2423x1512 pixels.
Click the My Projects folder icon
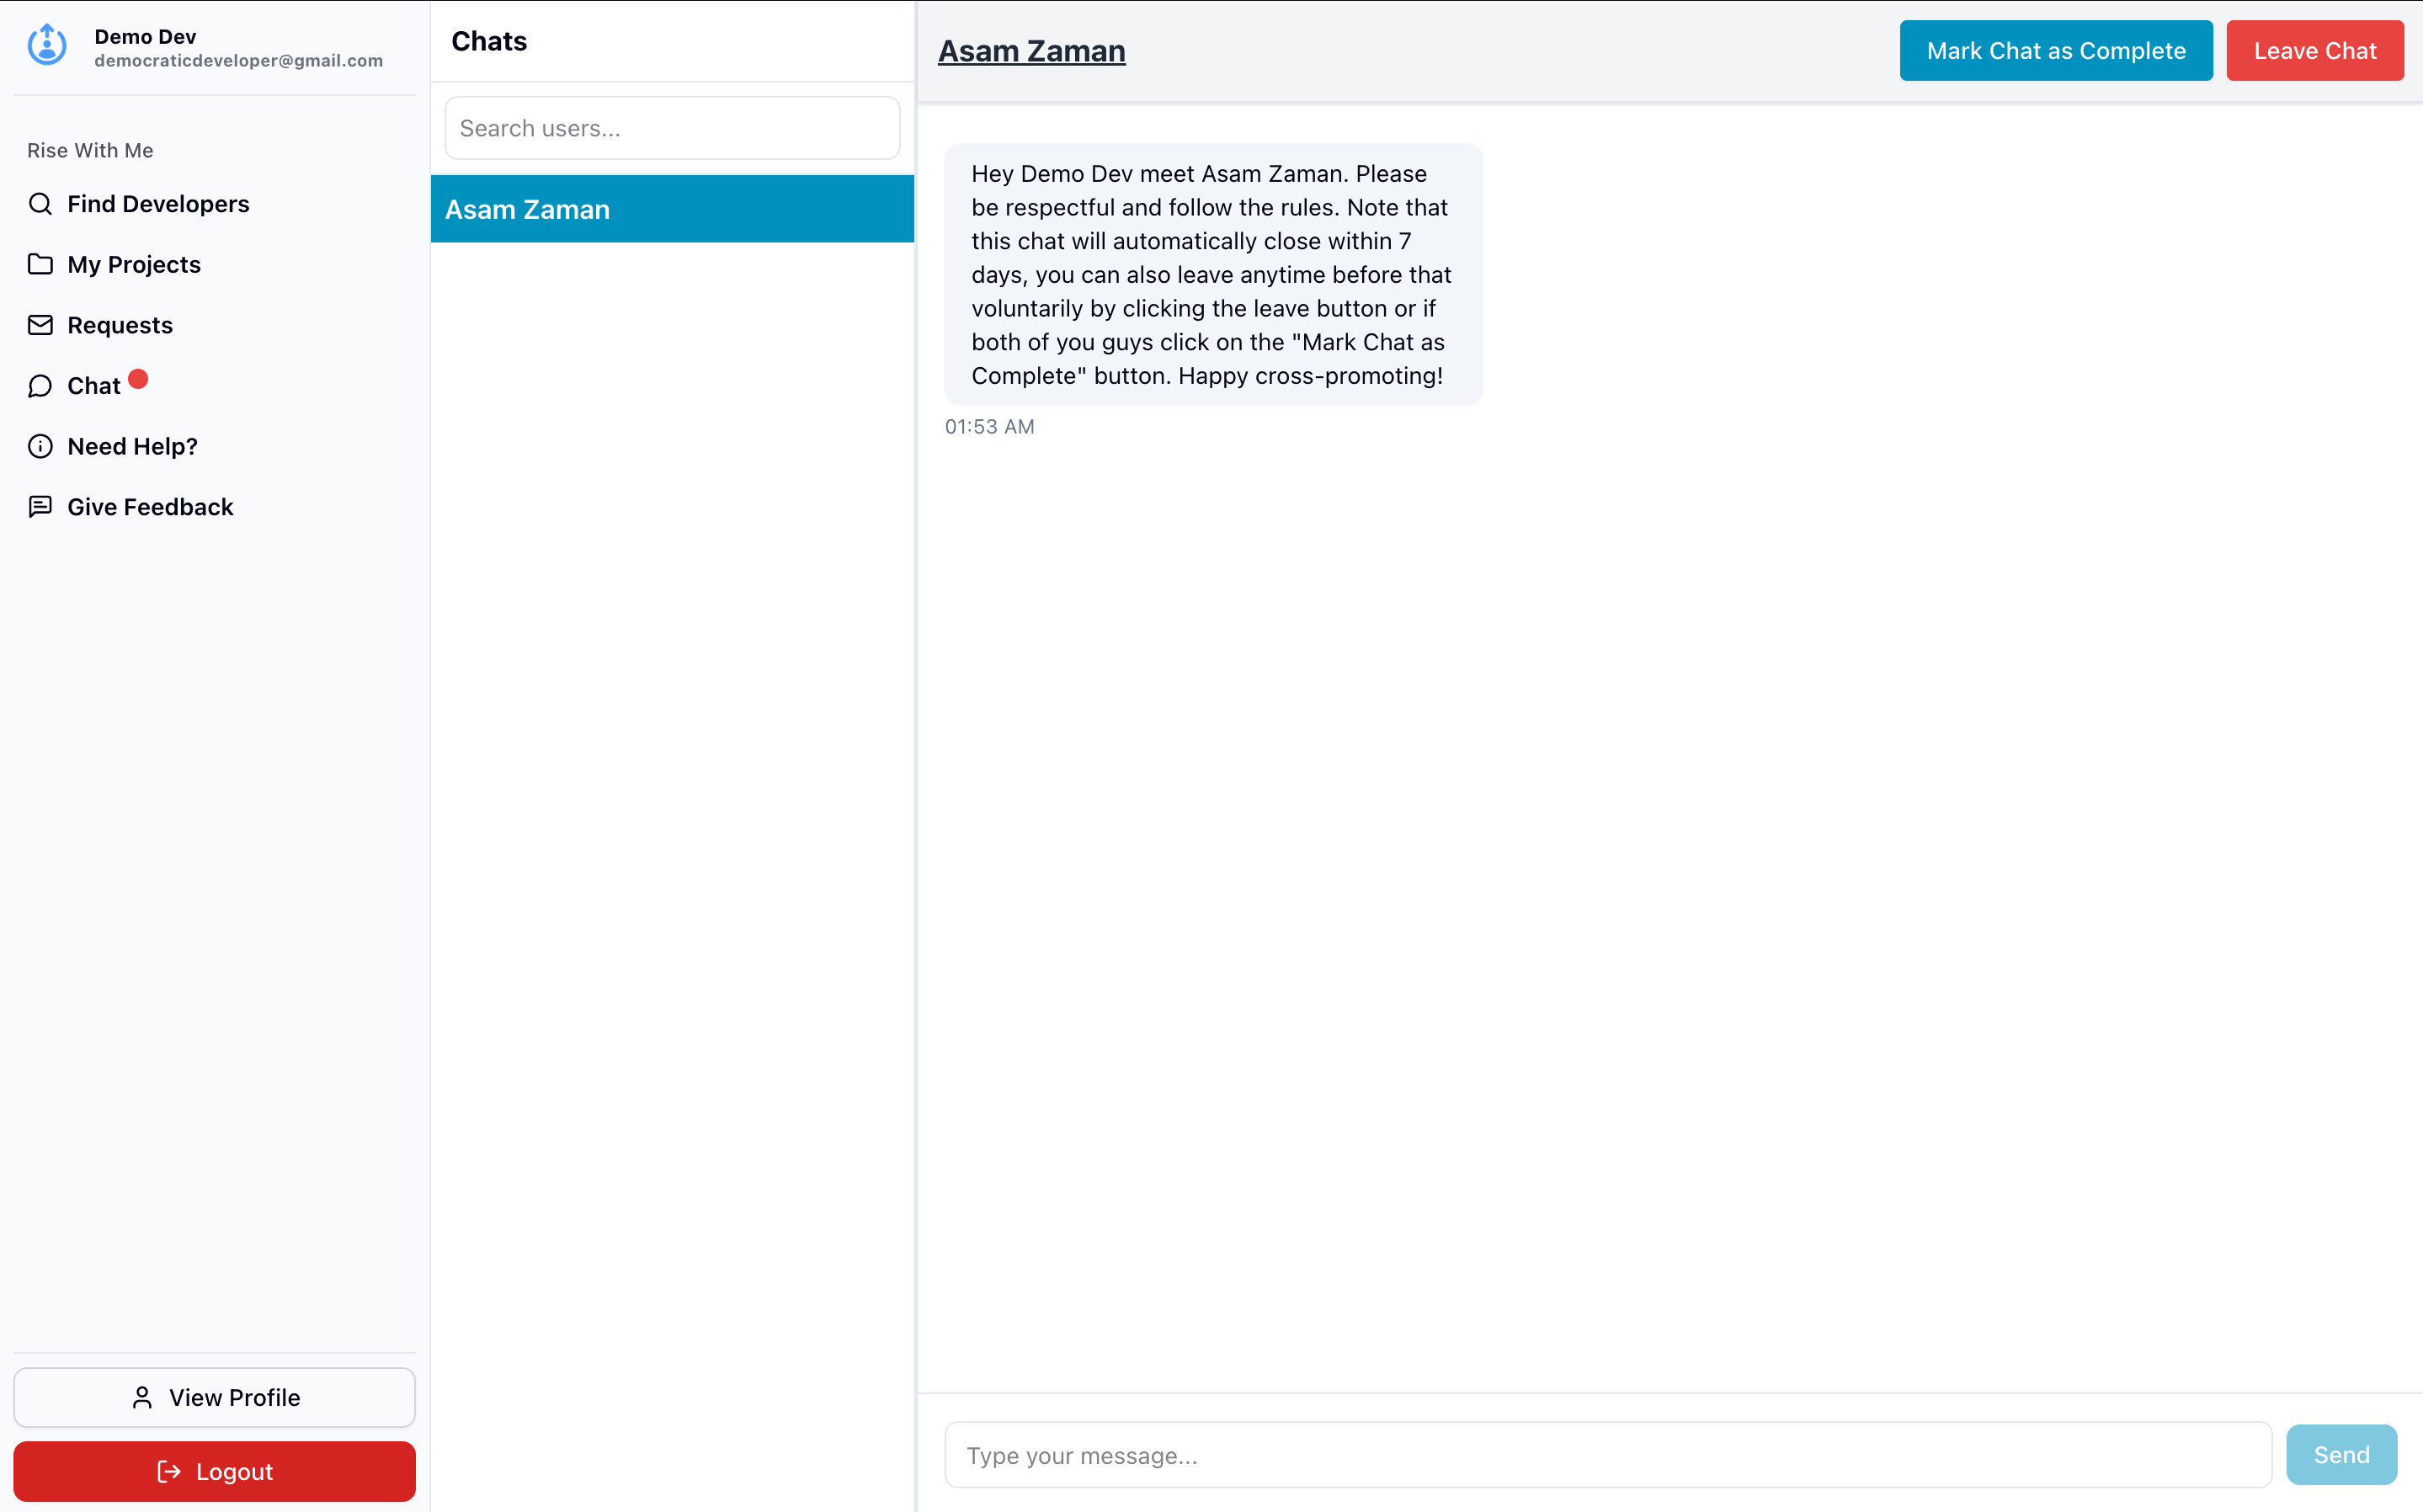40,264
